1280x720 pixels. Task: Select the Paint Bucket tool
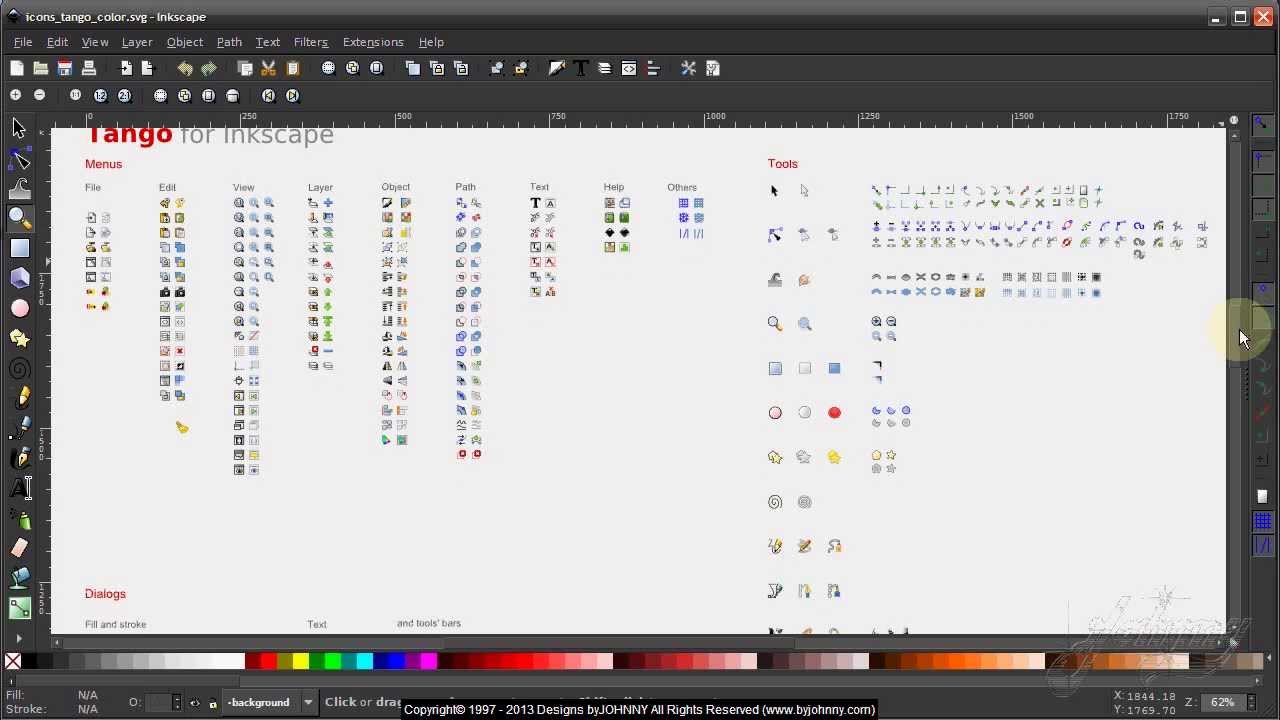click(19, 578)
